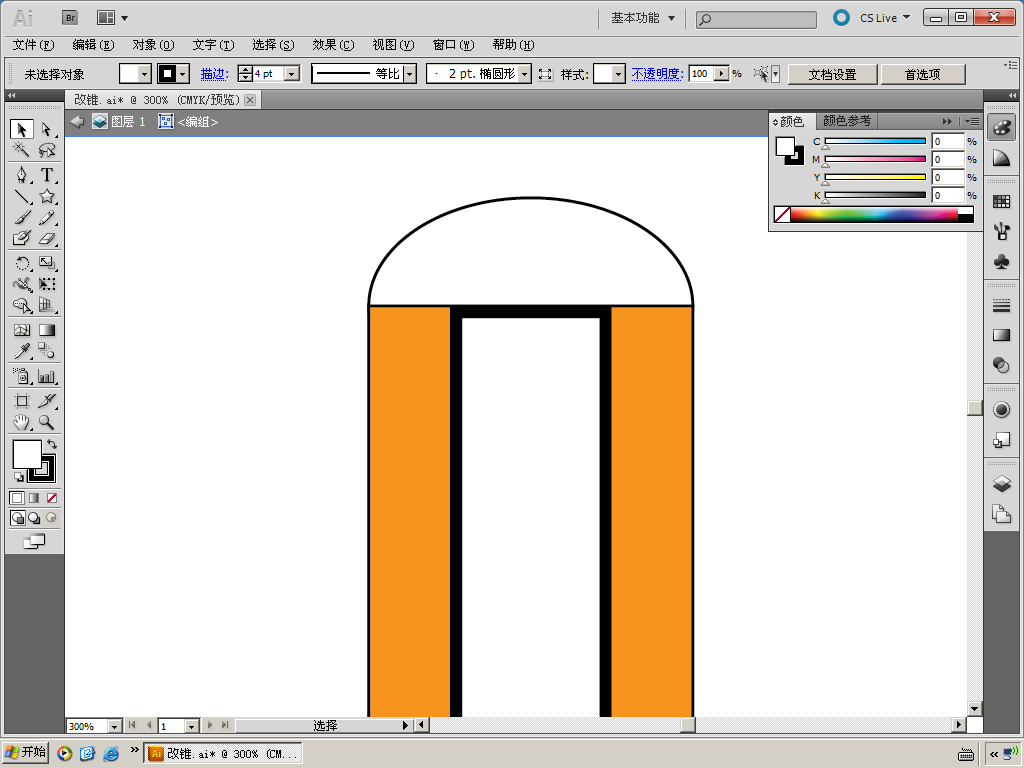Open the zoom level dropdown
This screenshot has height=768, width=1024.
click(x=113, y=726)
